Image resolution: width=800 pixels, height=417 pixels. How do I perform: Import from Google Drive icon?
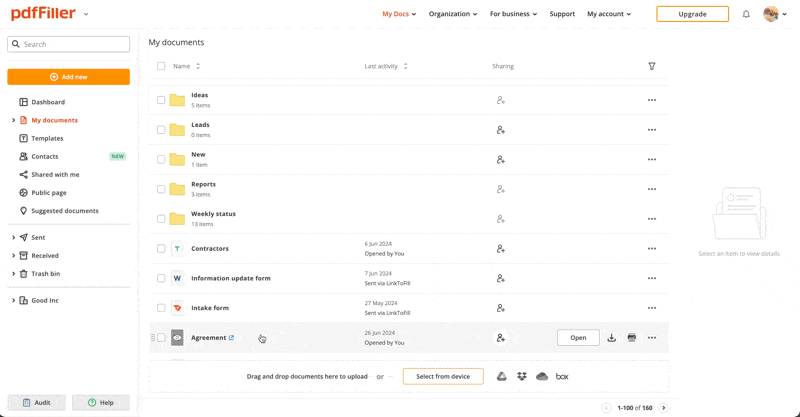point(502,377)
